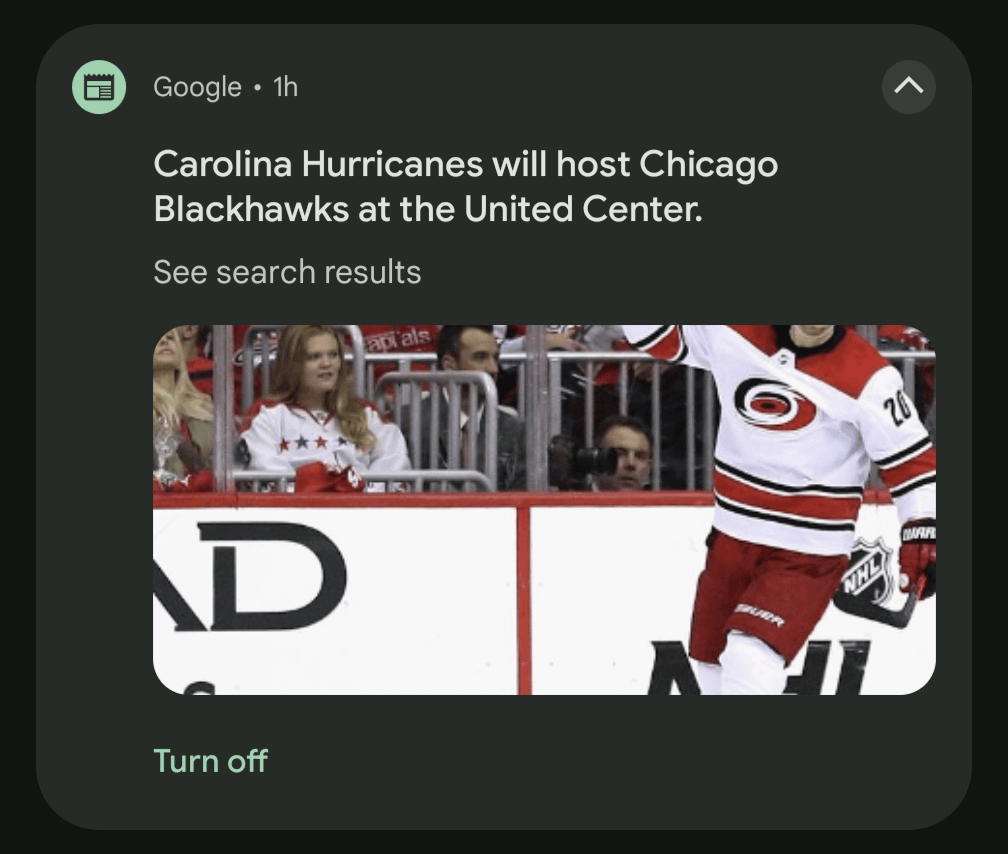The image size is (1008, 854).
Task: Open the Carolina Hurricanes headline
Action: click(465, 186)
